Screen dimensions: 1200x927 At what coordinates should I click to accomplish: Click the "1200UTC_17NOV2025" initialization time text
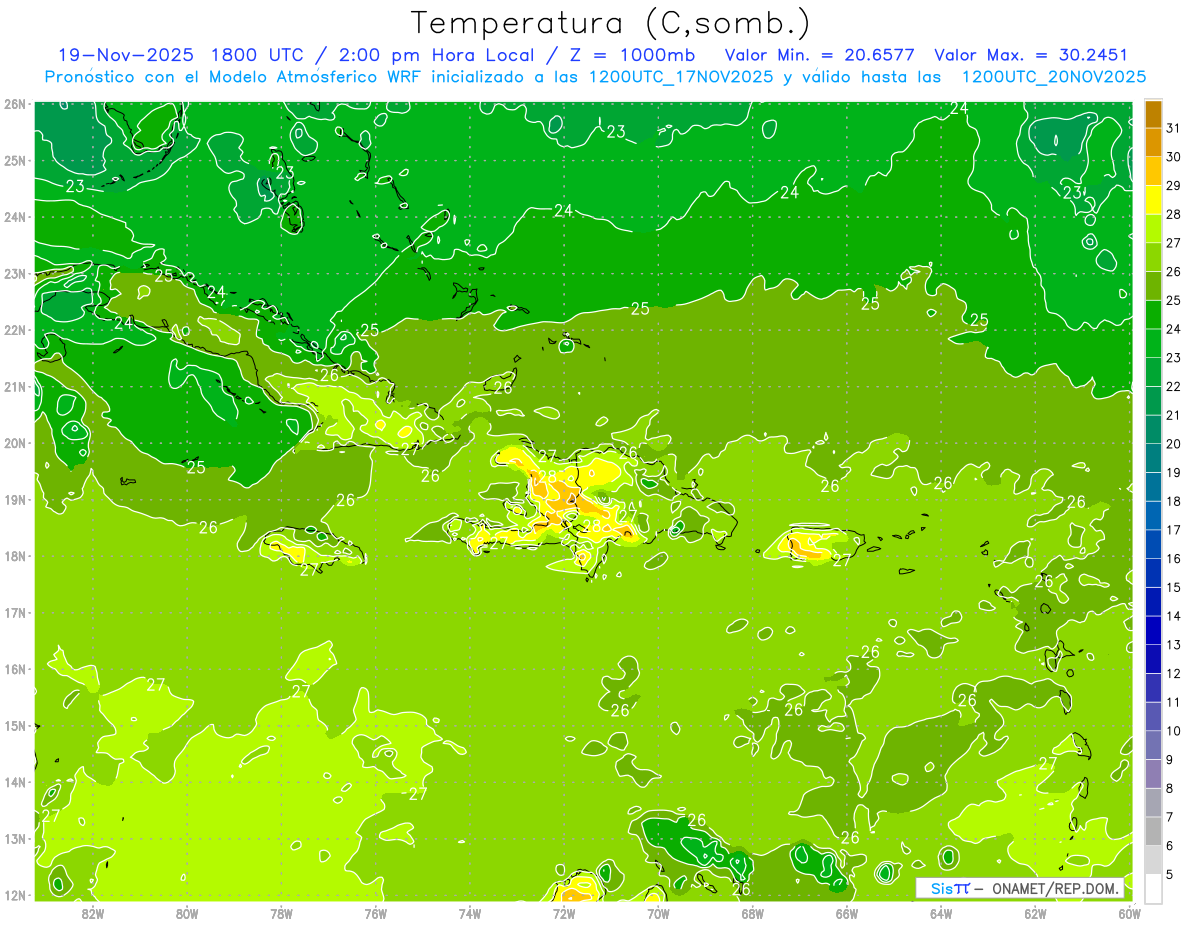(676, 77)
